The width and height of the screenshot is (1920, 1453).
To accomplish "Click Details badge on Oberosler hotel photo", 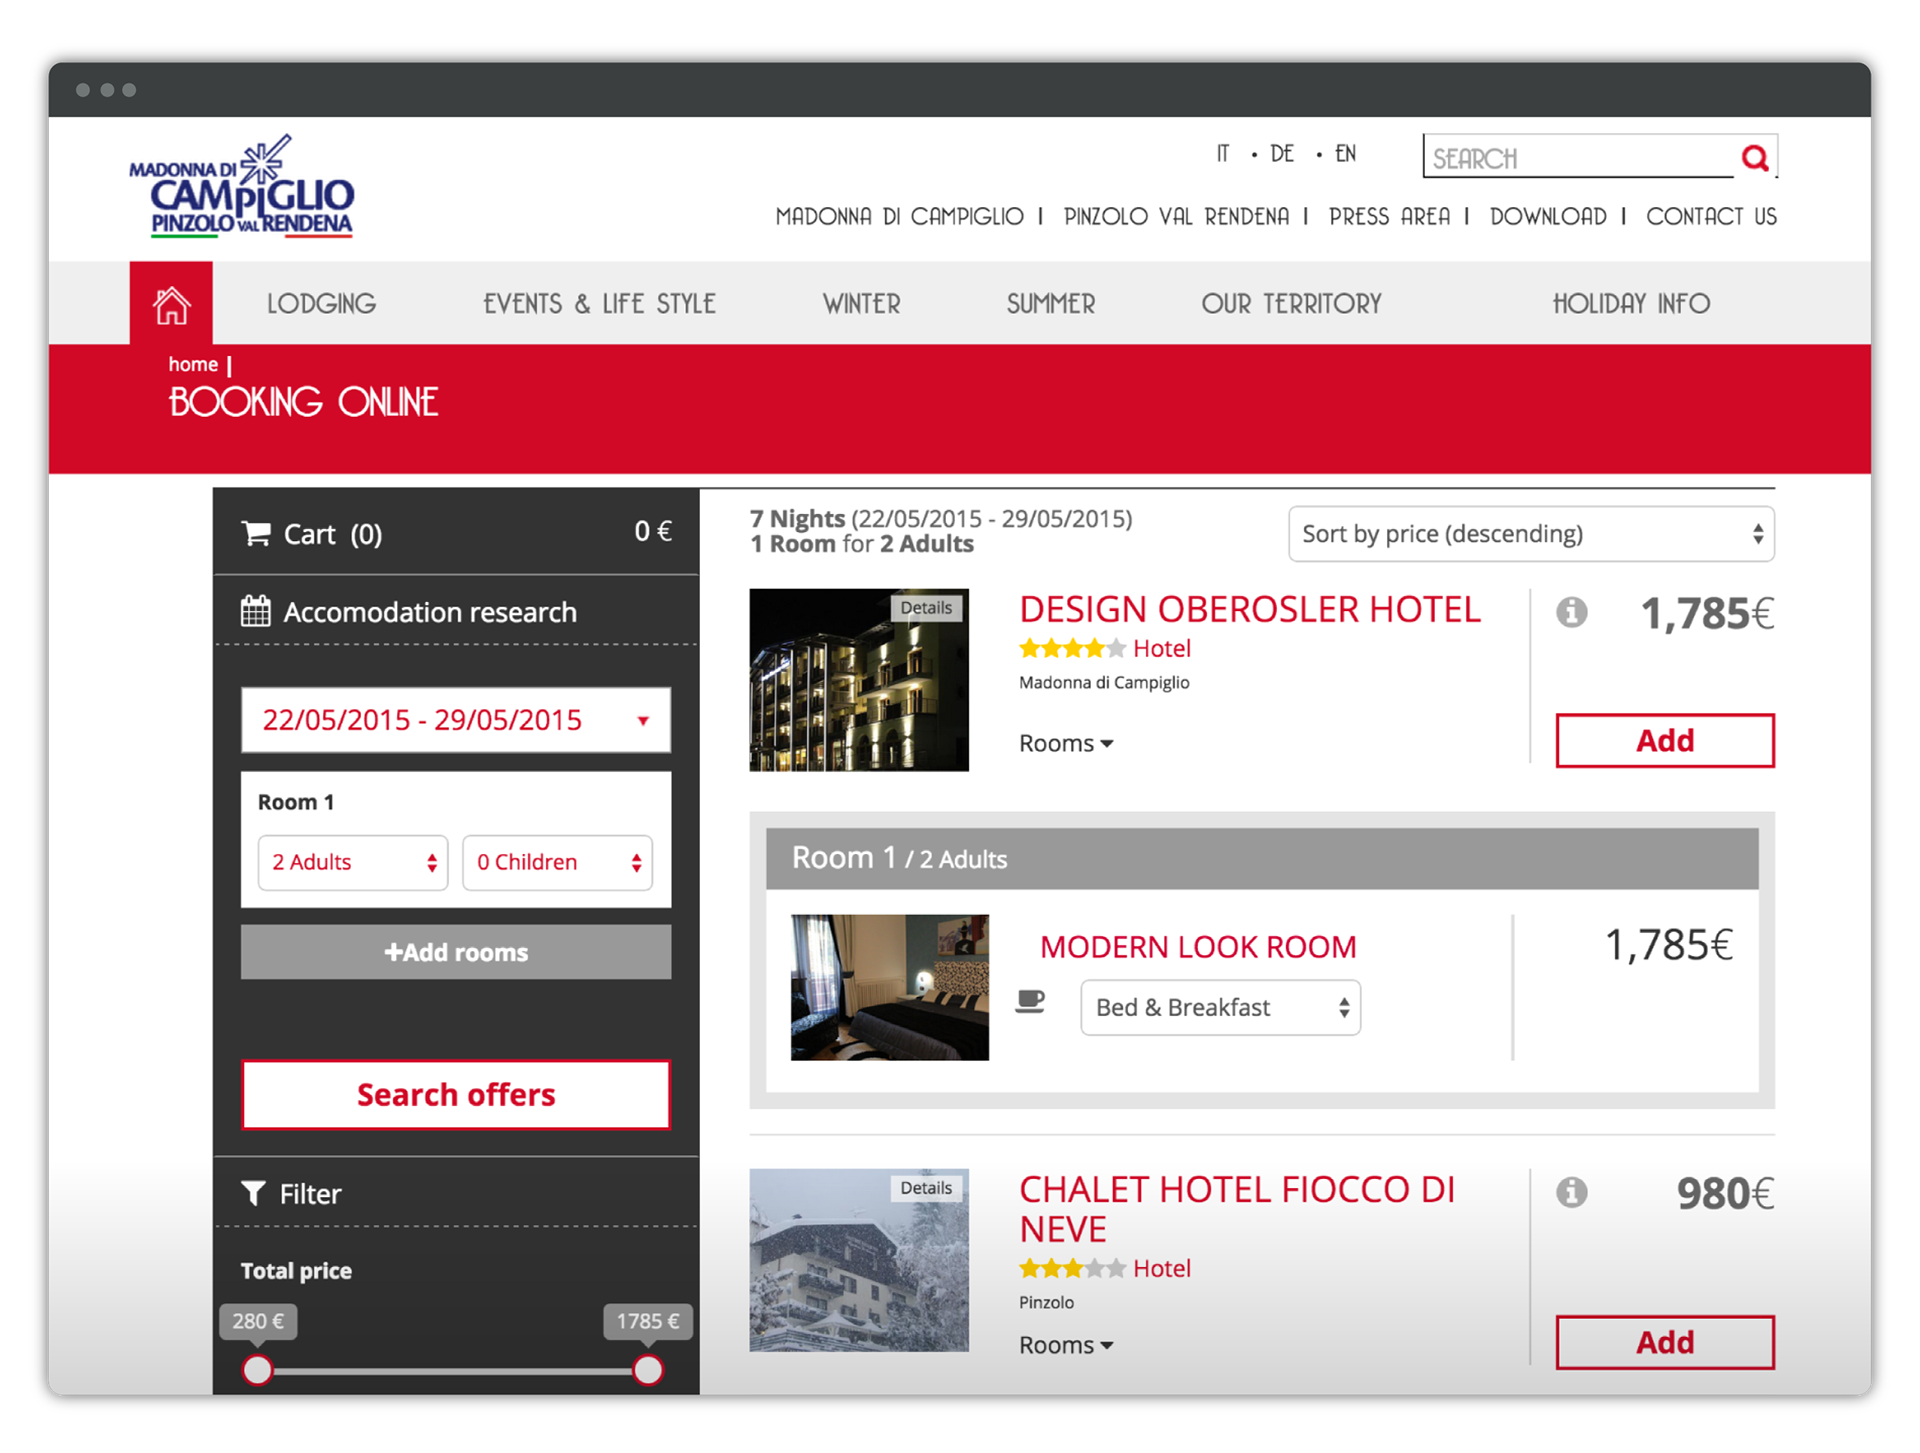I will (926, 608).
